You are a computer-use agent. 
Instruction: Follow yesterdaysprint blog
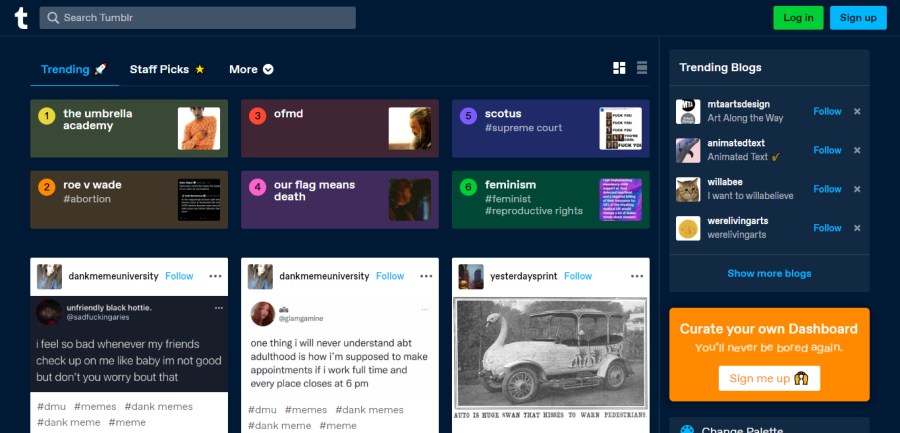coord(578,276)
